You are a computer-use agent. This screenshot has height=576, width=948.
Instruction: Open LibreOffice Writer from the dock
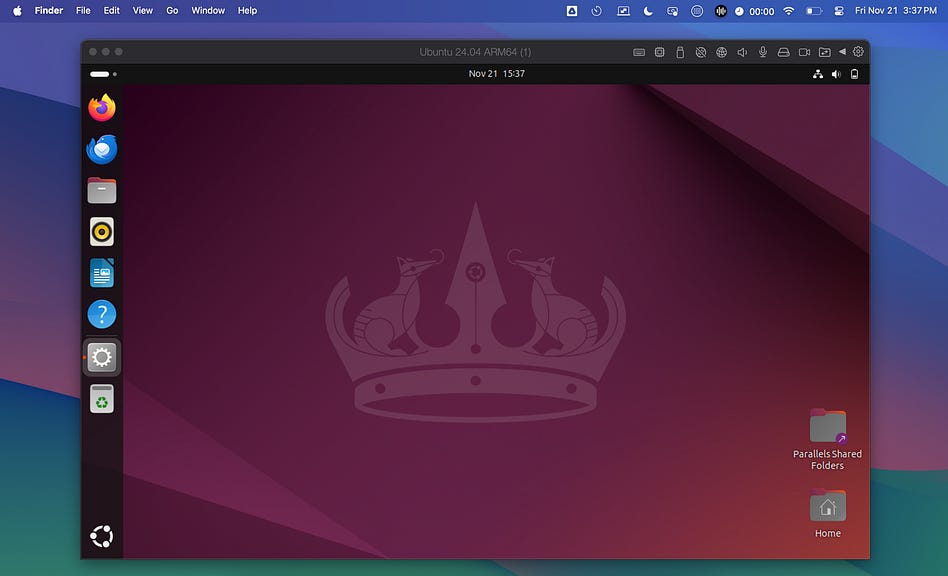[102, 273]
